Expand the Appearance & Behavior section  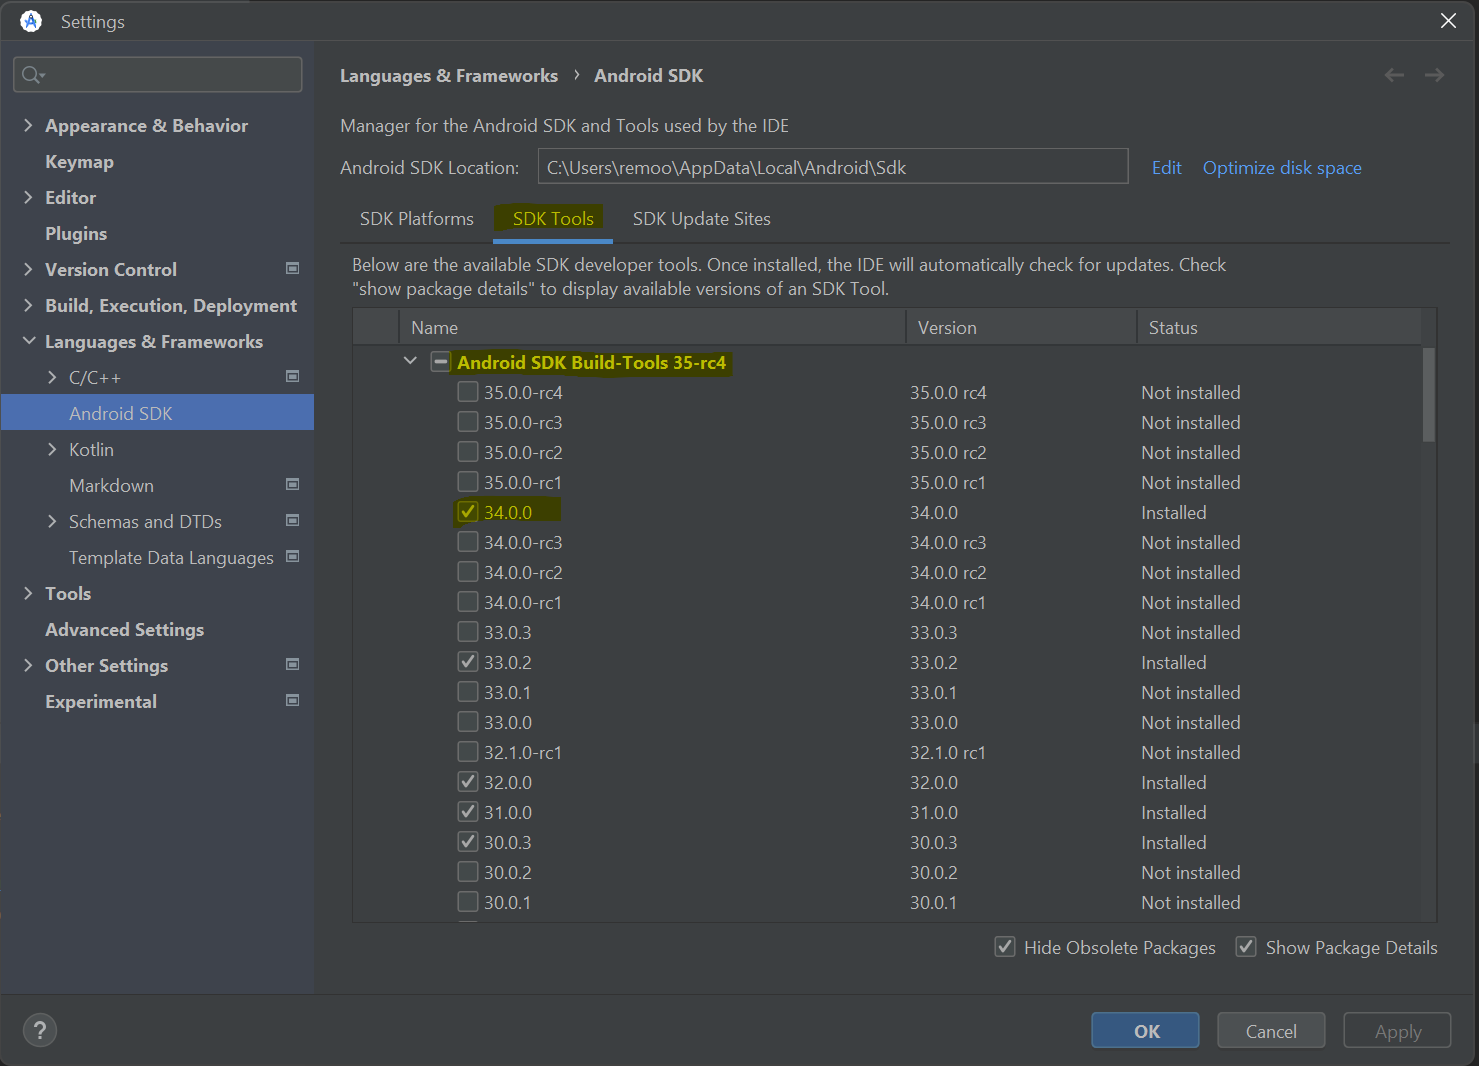[x=28, y=125]
